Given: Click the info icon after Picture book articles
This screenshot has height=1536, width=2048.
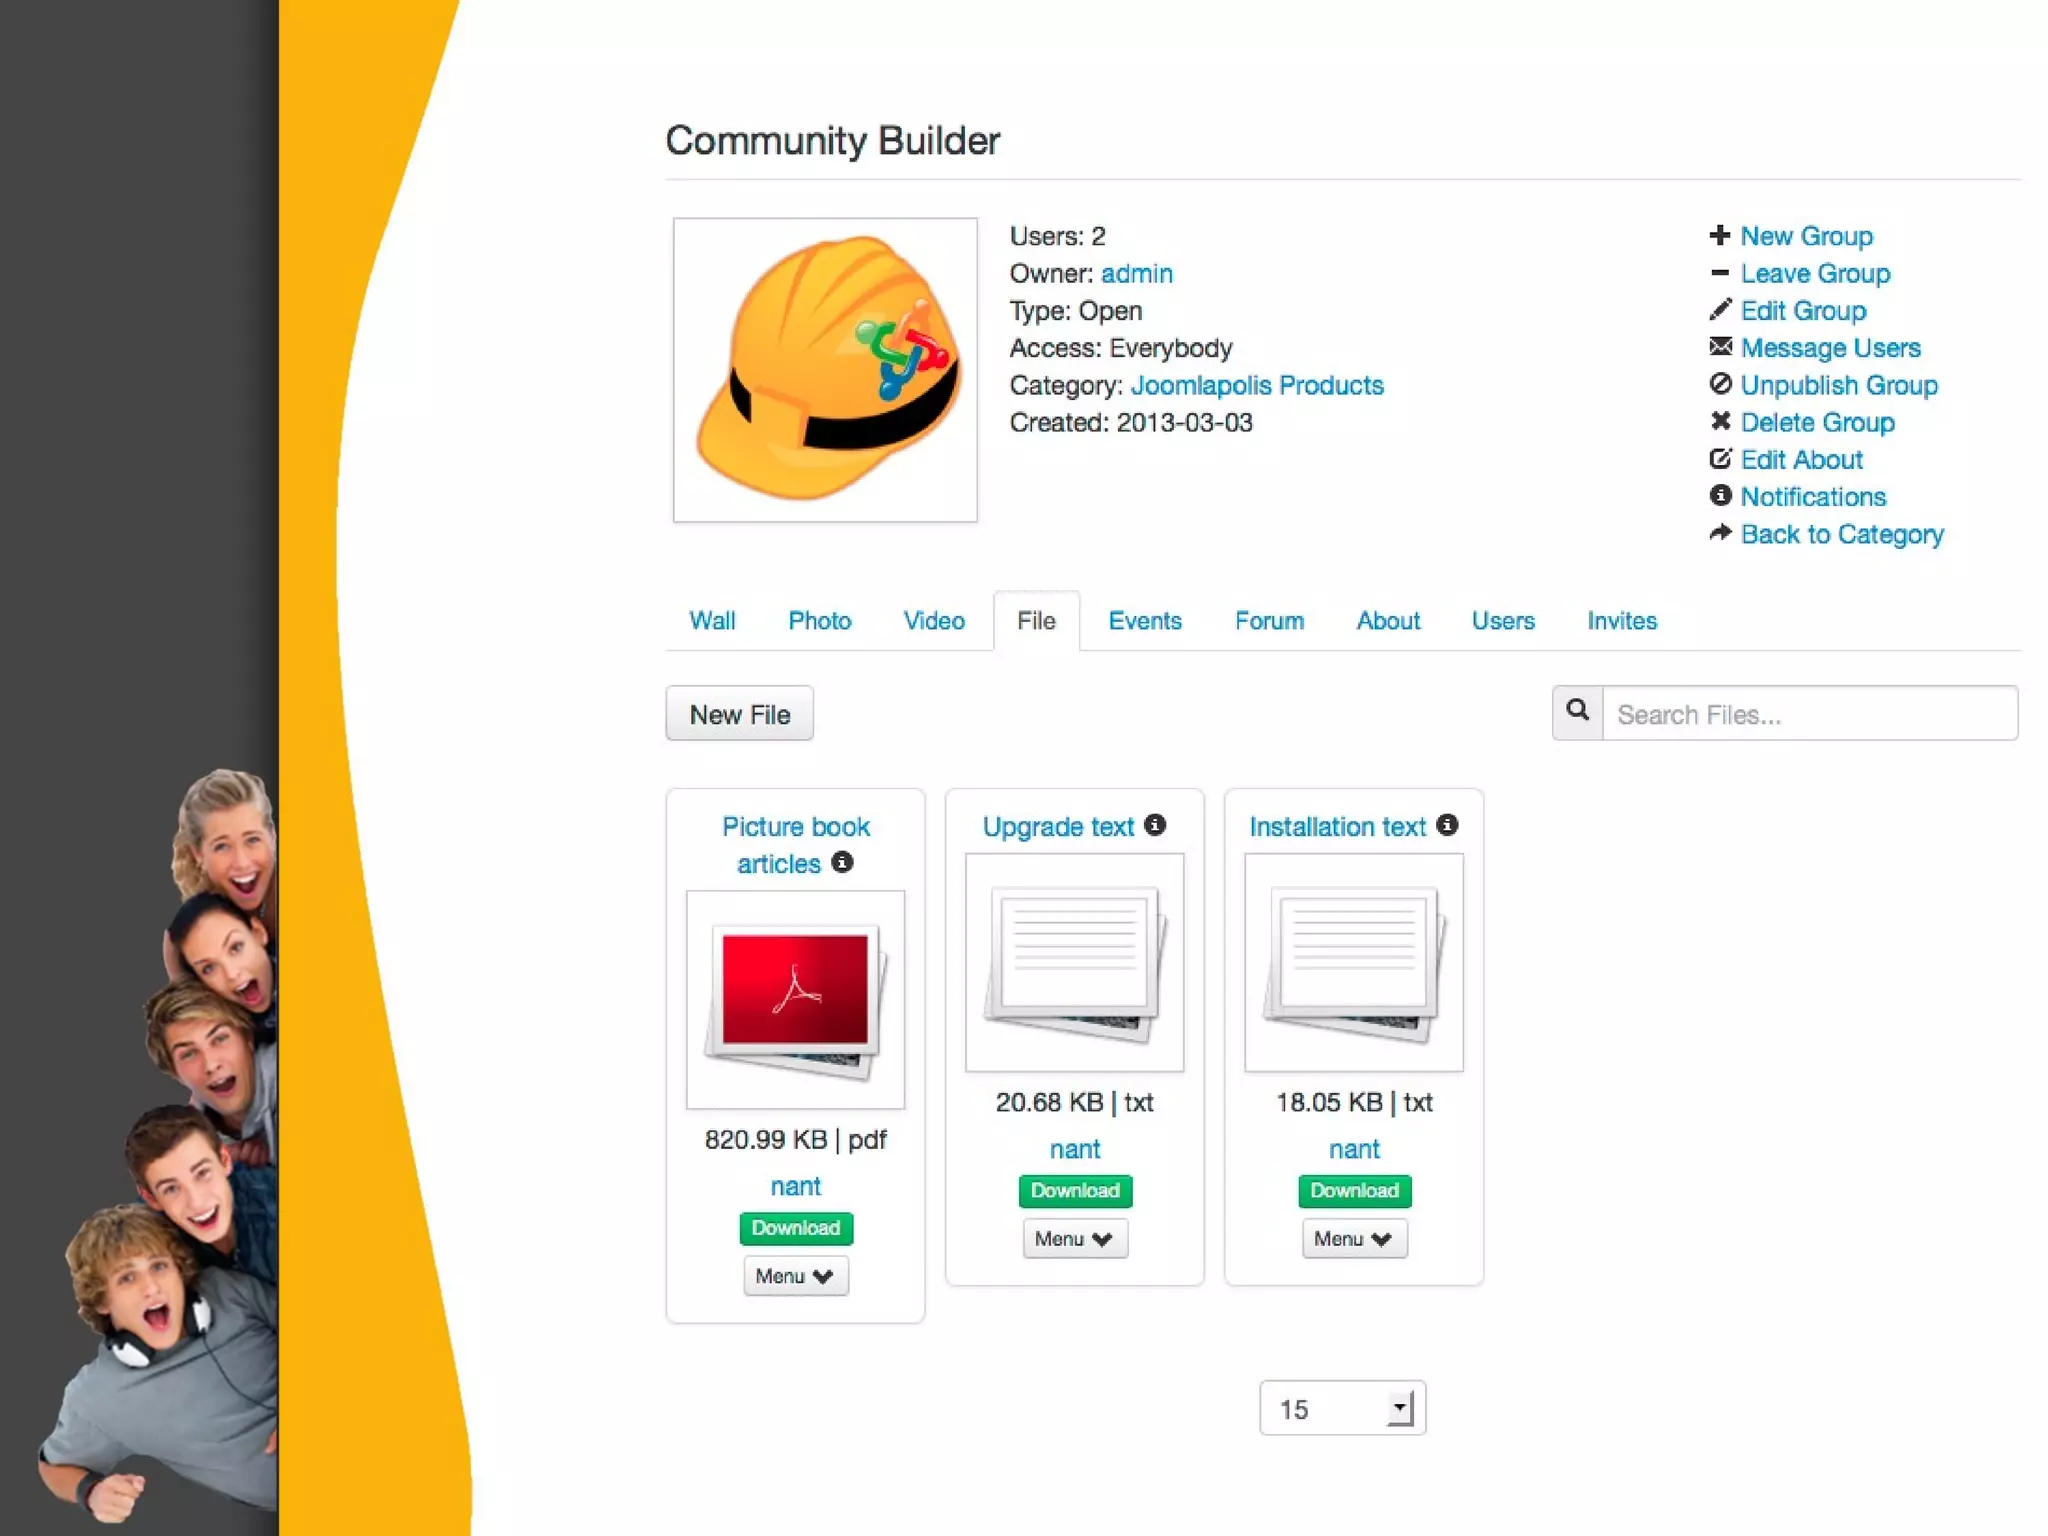Looking at the screenshot, I should (x=842, y=862).
